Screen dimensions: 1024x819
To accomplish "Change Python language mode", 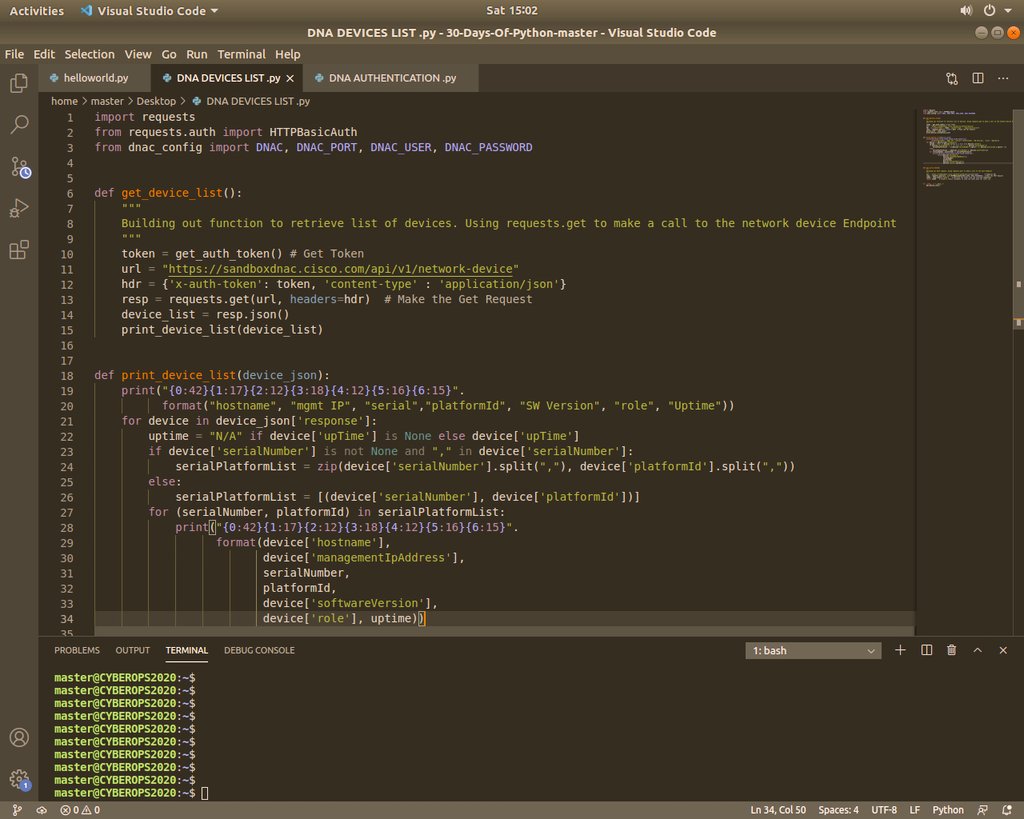I will 948,810.
